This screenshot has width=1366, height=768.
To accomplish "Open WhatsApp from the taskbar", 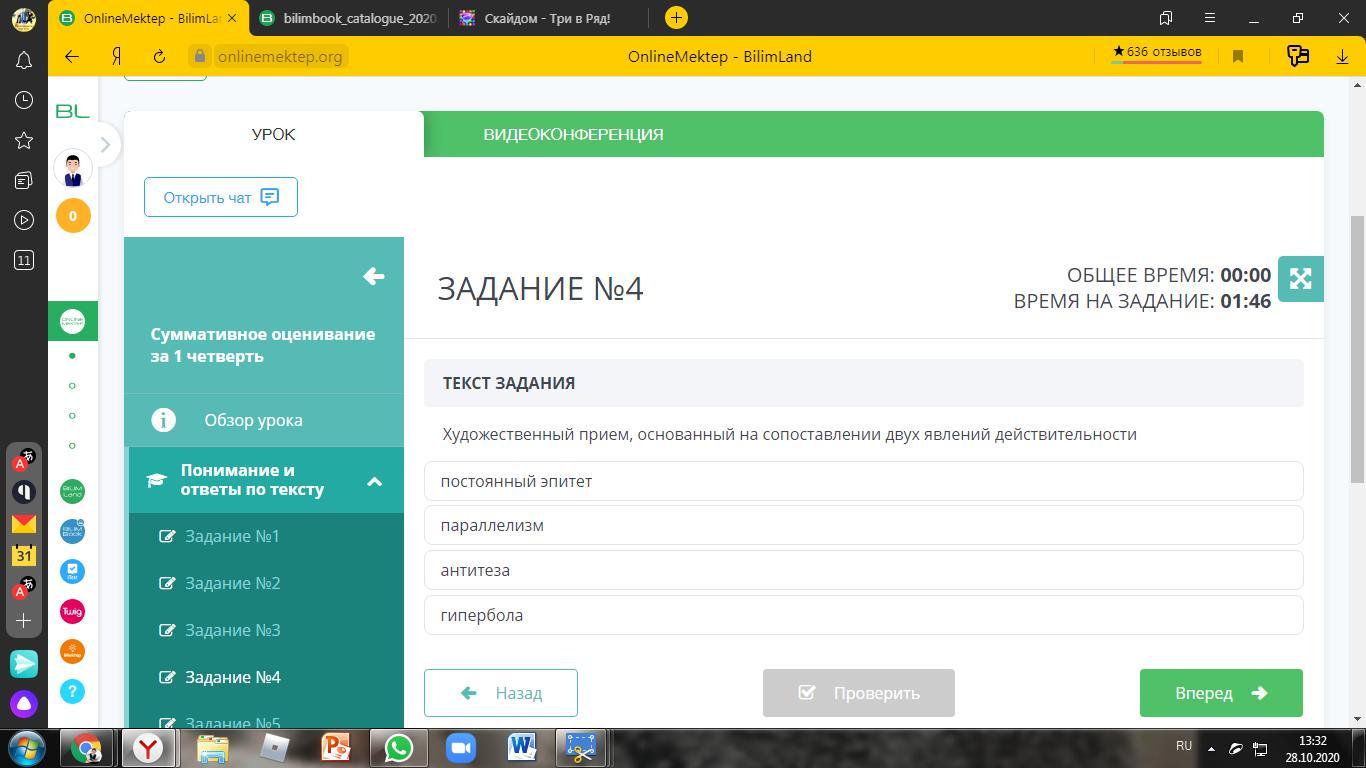I will [398, 747].
